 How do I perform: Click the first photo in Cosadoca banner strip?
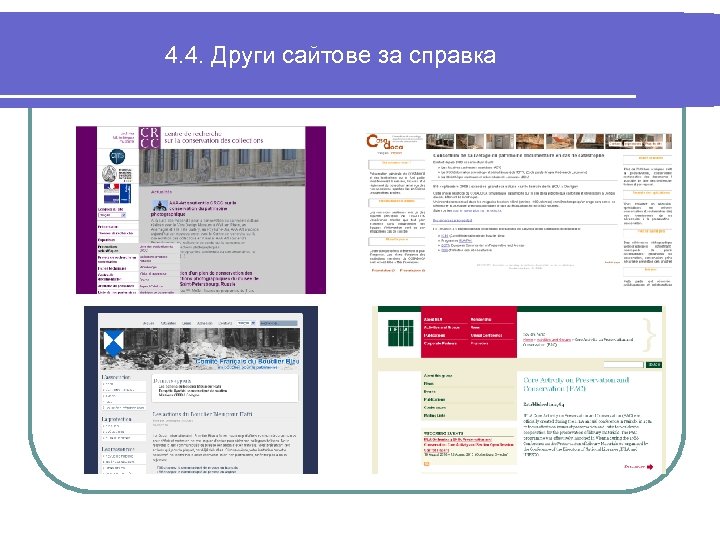[x=440, y=141]
